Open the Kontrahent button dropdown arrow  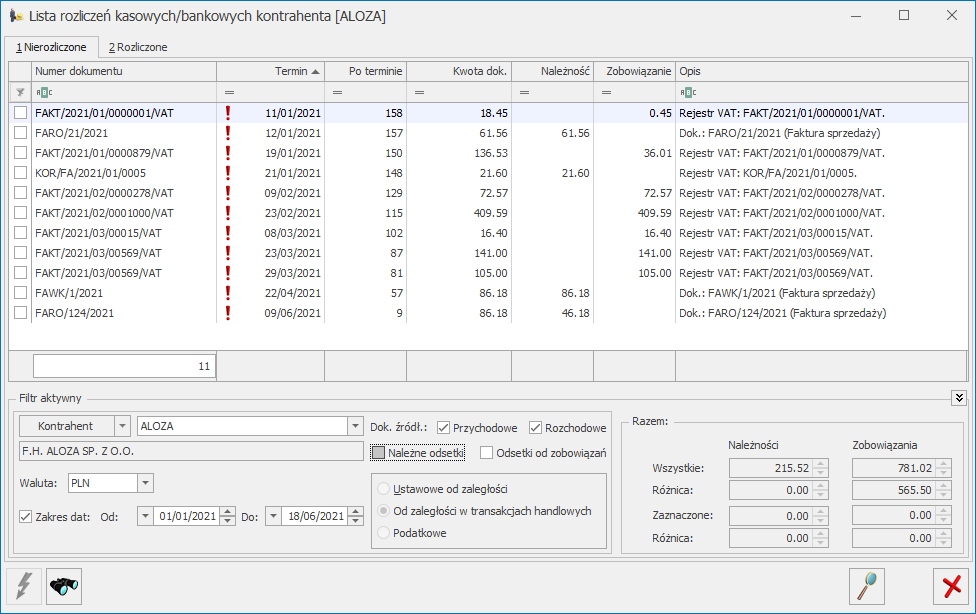[x=122, y=426]
